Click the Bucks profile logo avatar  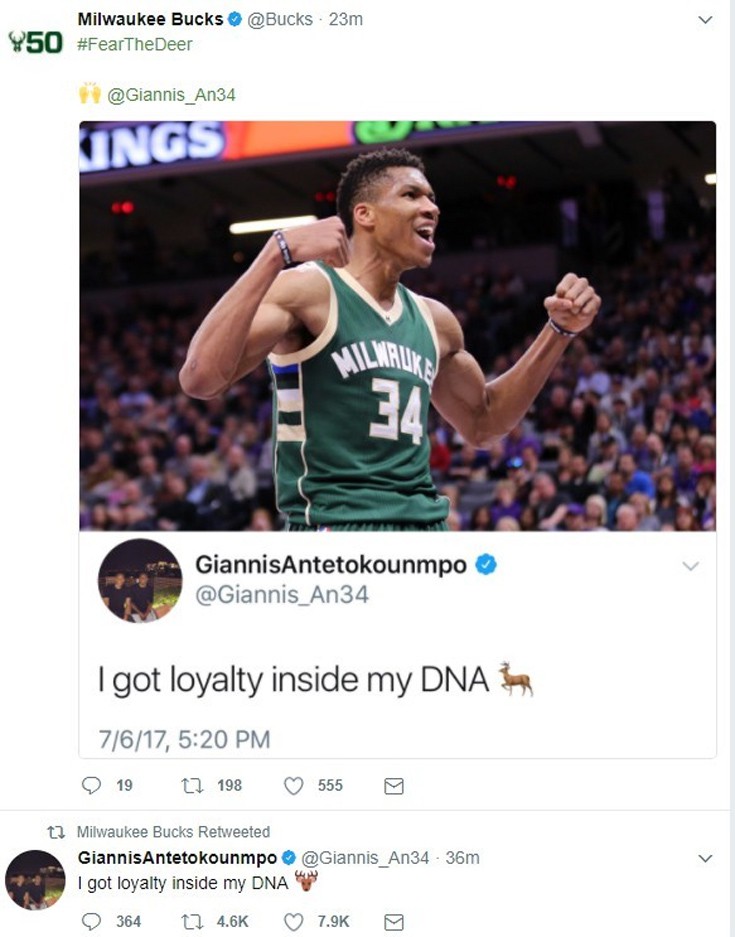(35, 42)
